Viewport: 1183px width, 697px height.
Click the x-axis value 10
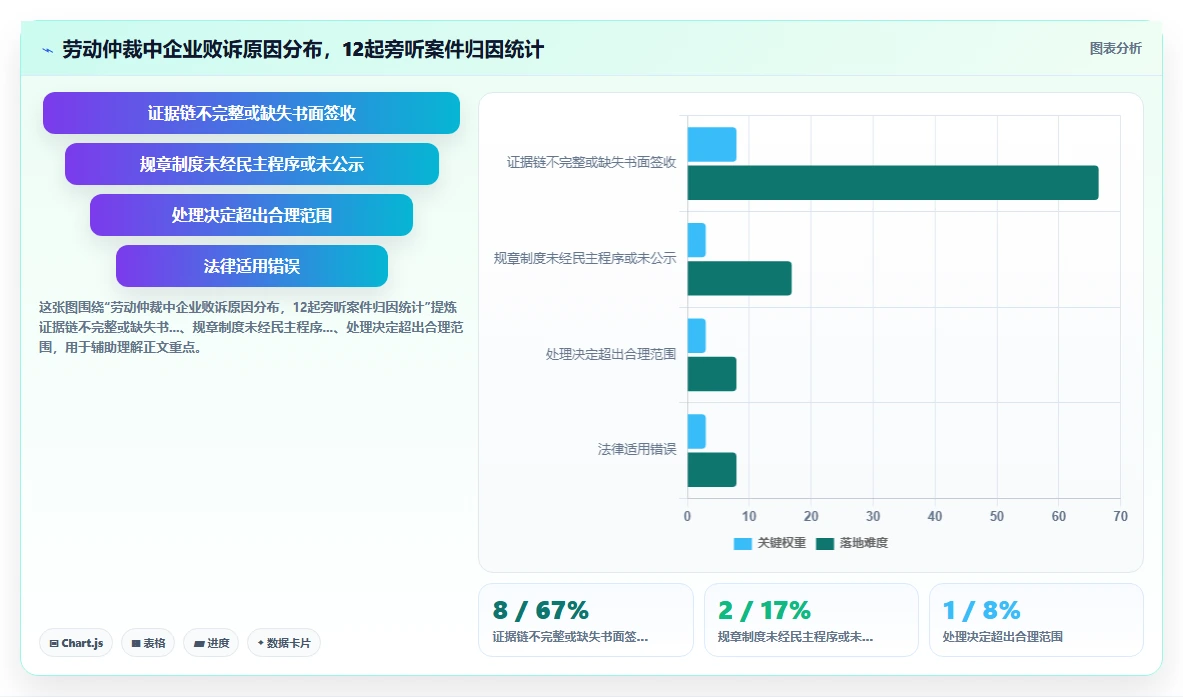[x=749, y=516]
